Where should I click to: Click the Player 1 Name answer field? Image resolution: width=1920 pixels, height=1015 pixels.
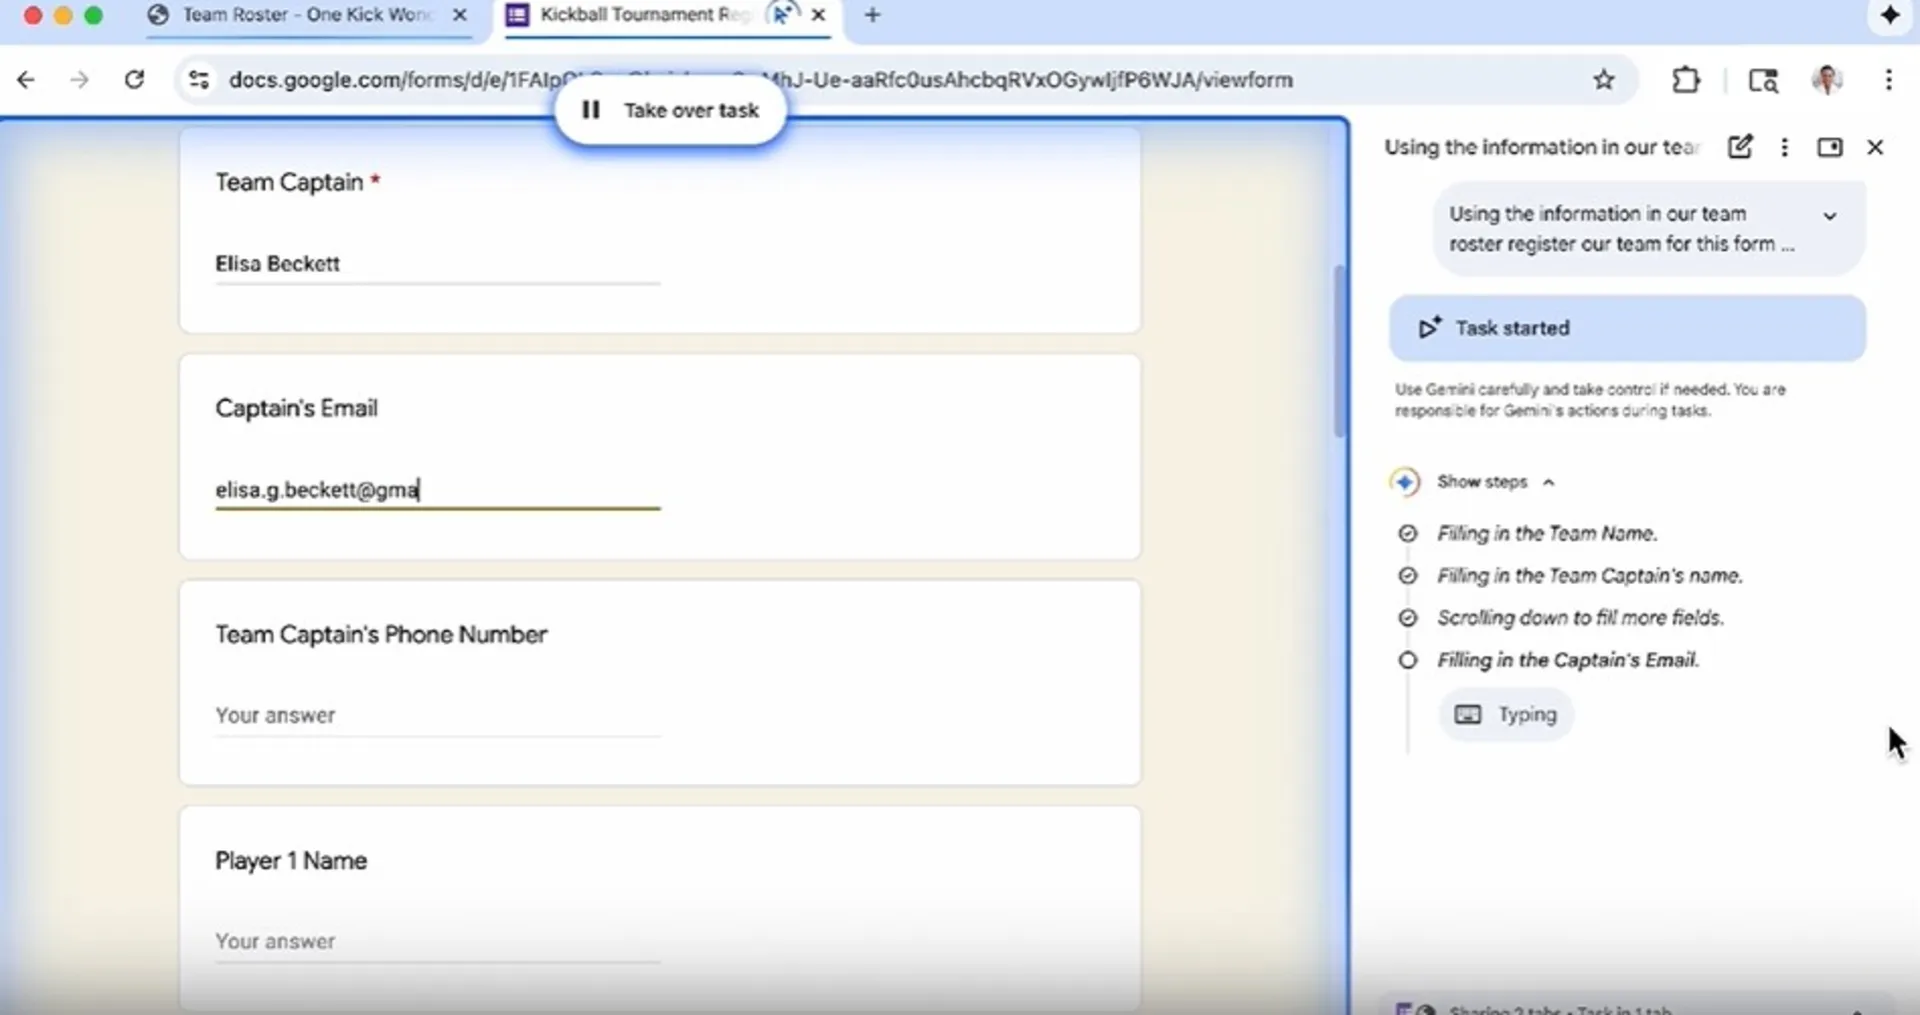(437, 941)
